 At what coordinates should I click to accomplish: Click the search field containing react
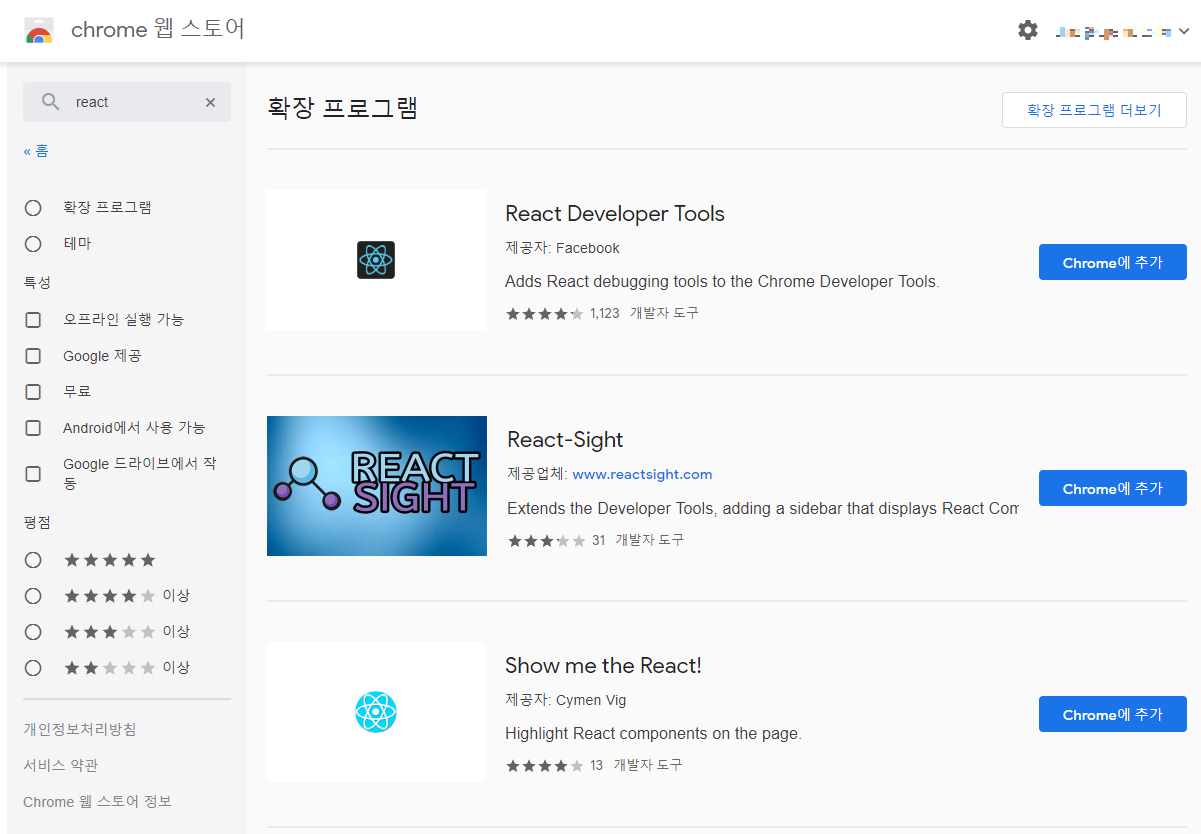[x=127, y=102]
